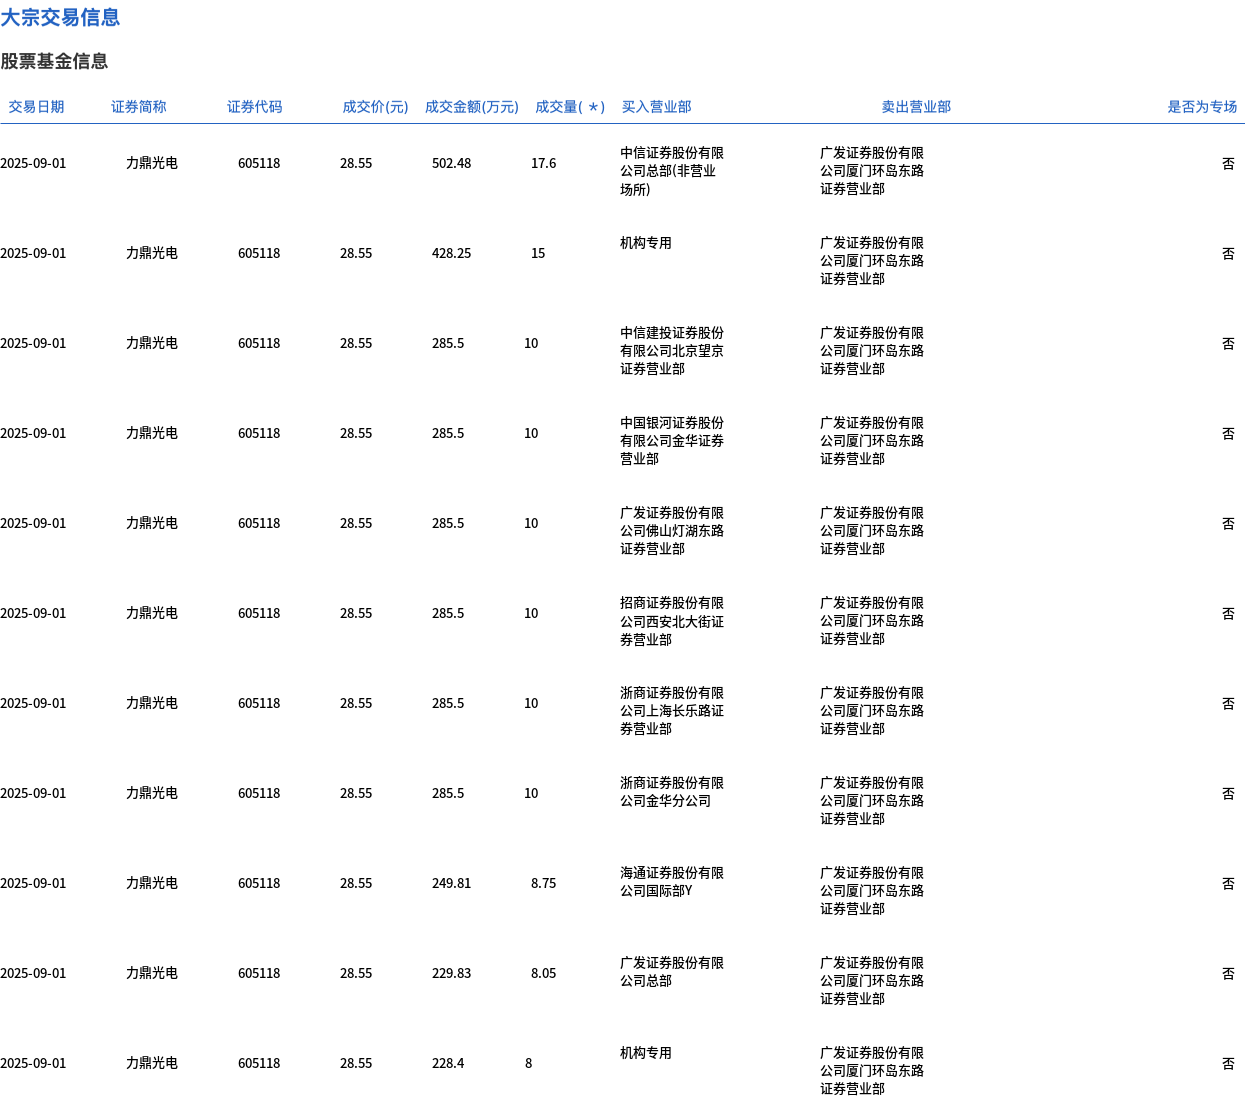The height and width of the screenshot is (1114, 1245).
Task: Click the seller cell in the 249.81 row
Action: pyautogui.click(x=872, y=891)
